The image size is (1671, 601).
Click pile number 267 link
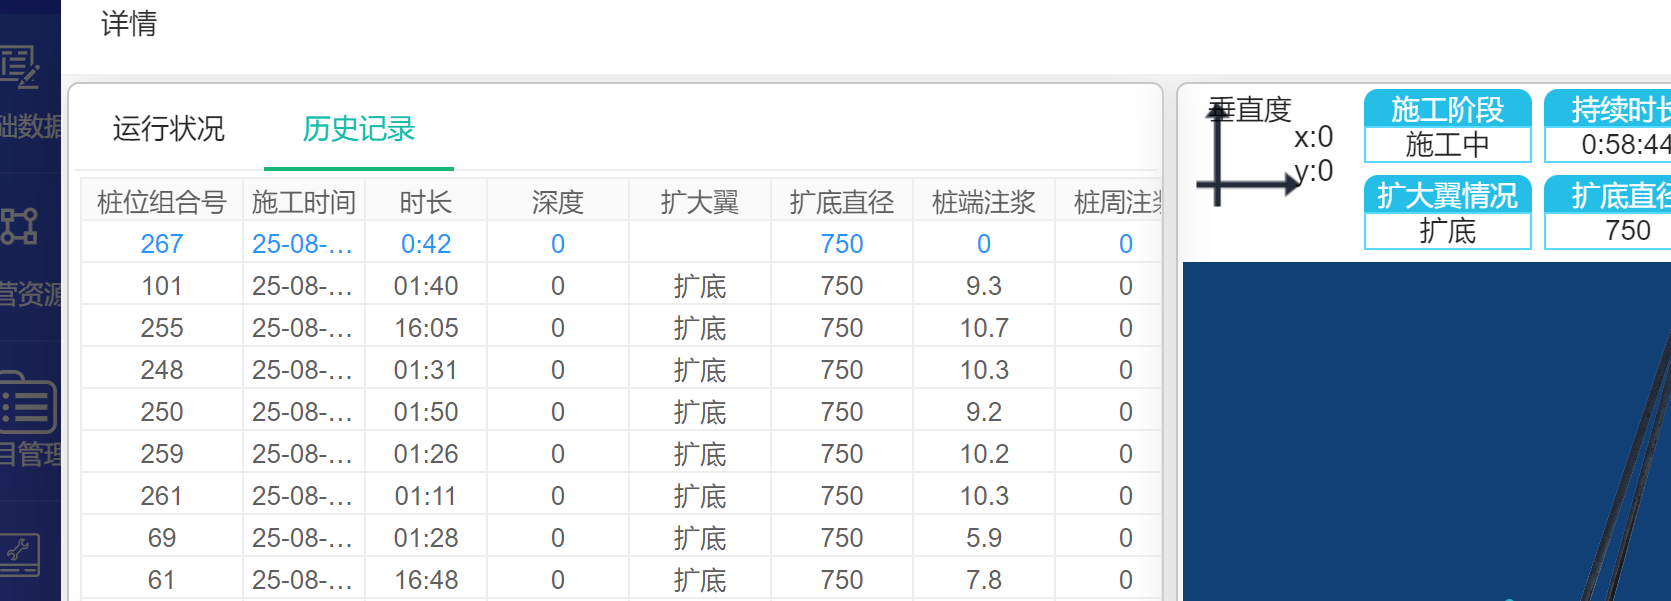(x=161, y=244)
